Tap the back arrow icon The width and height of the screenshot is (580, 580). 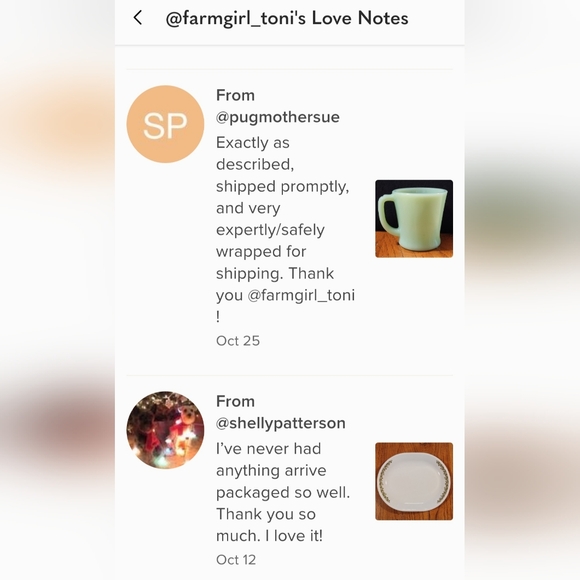click(x=138, y=17)
